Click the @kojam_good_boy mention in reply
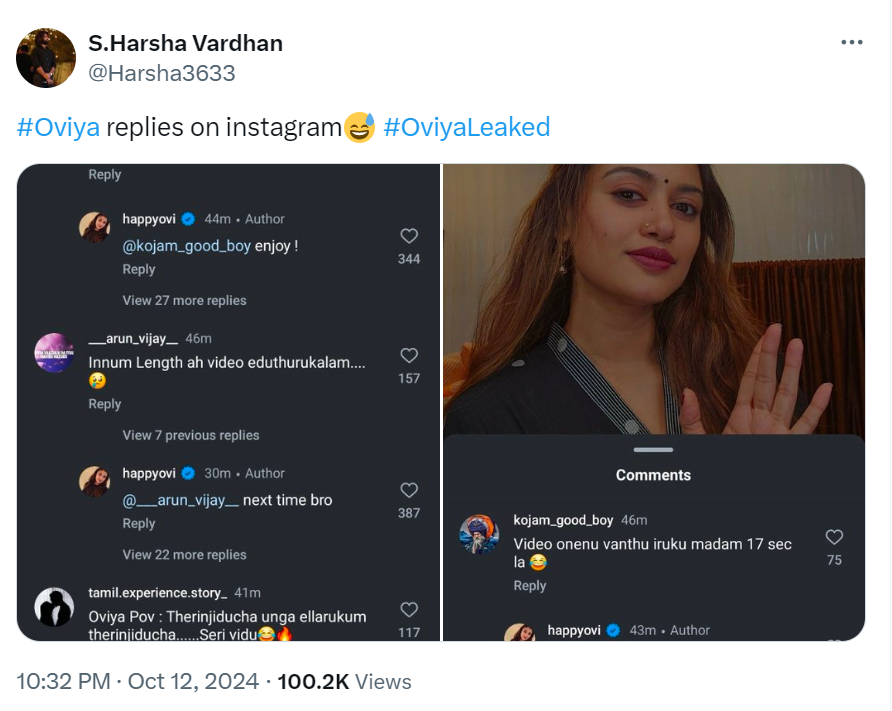 pyautogui.click(x=186, y=245)
